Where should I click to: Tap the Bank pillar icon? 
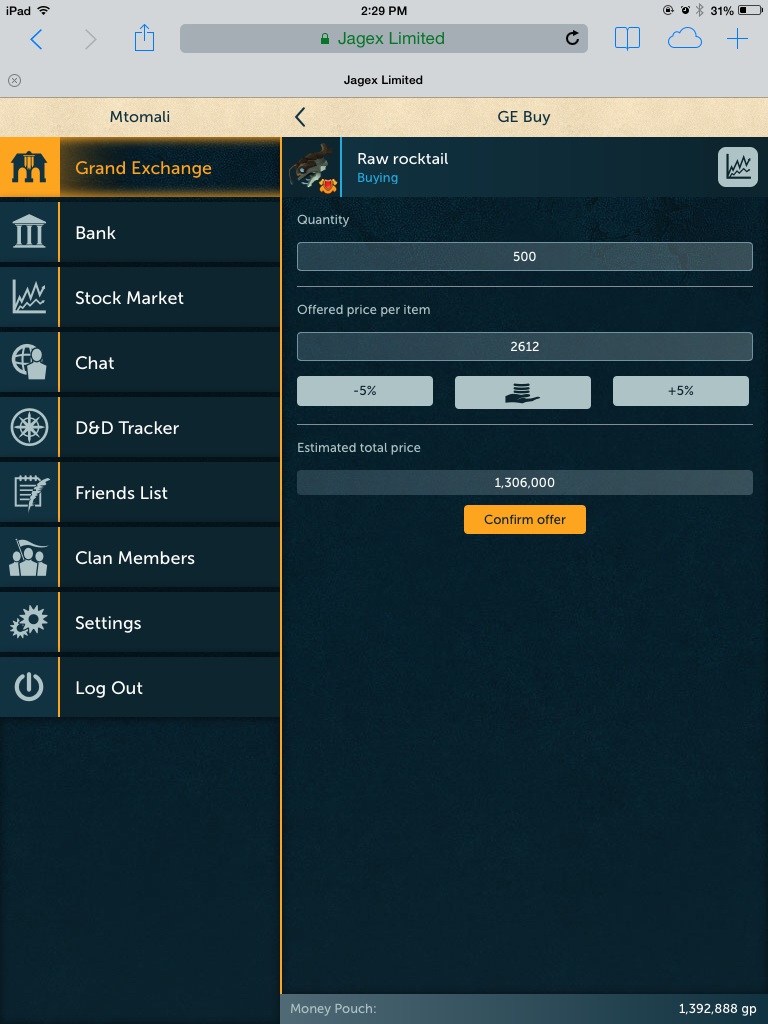click(29, 233)
